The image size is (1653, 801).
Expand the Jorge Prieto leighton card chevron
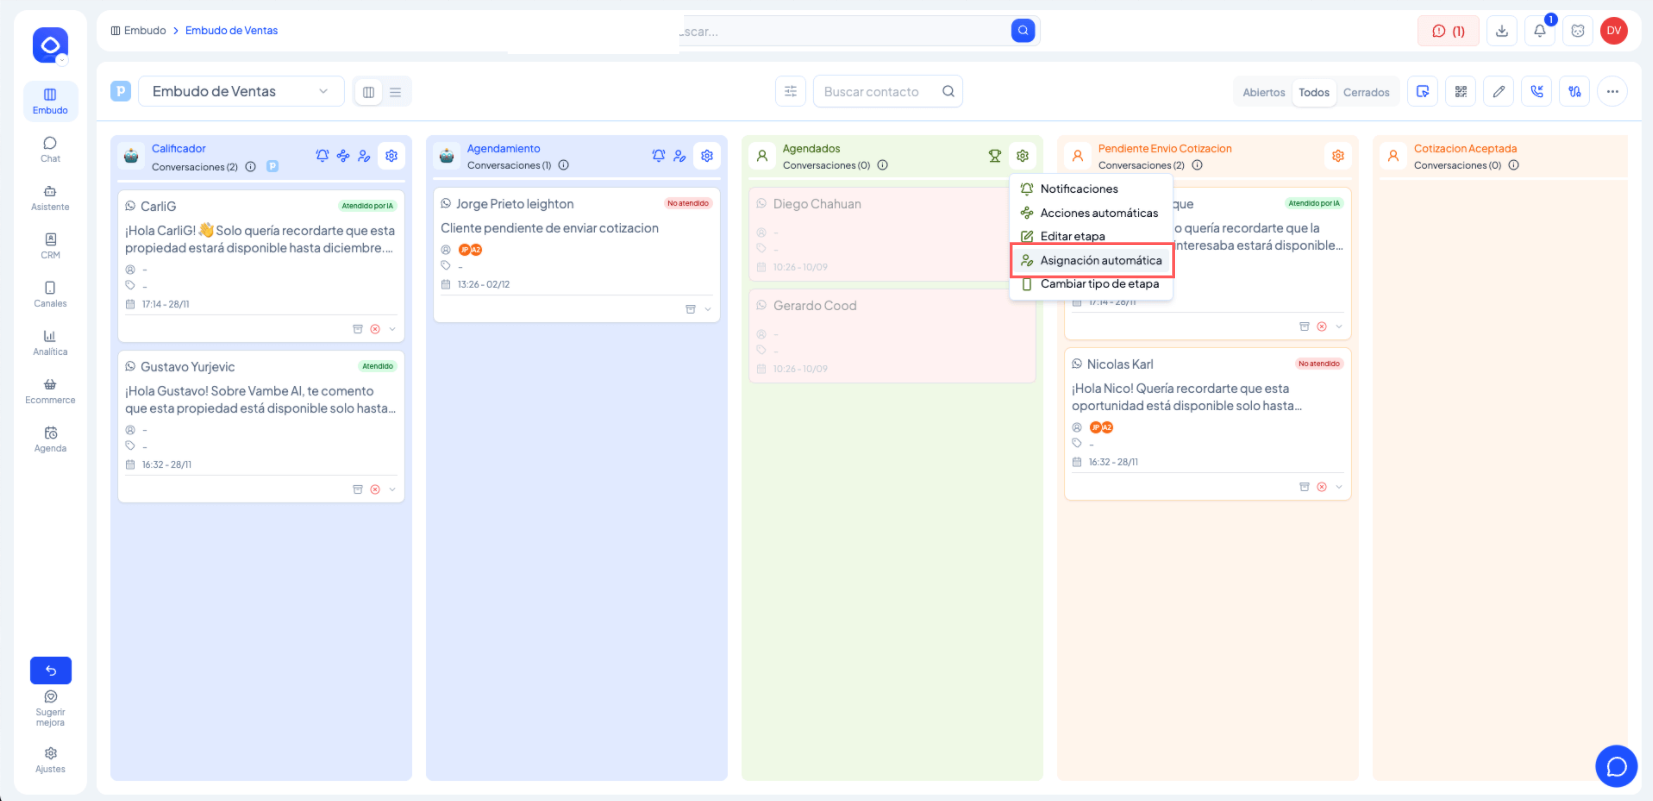point(708,310)
